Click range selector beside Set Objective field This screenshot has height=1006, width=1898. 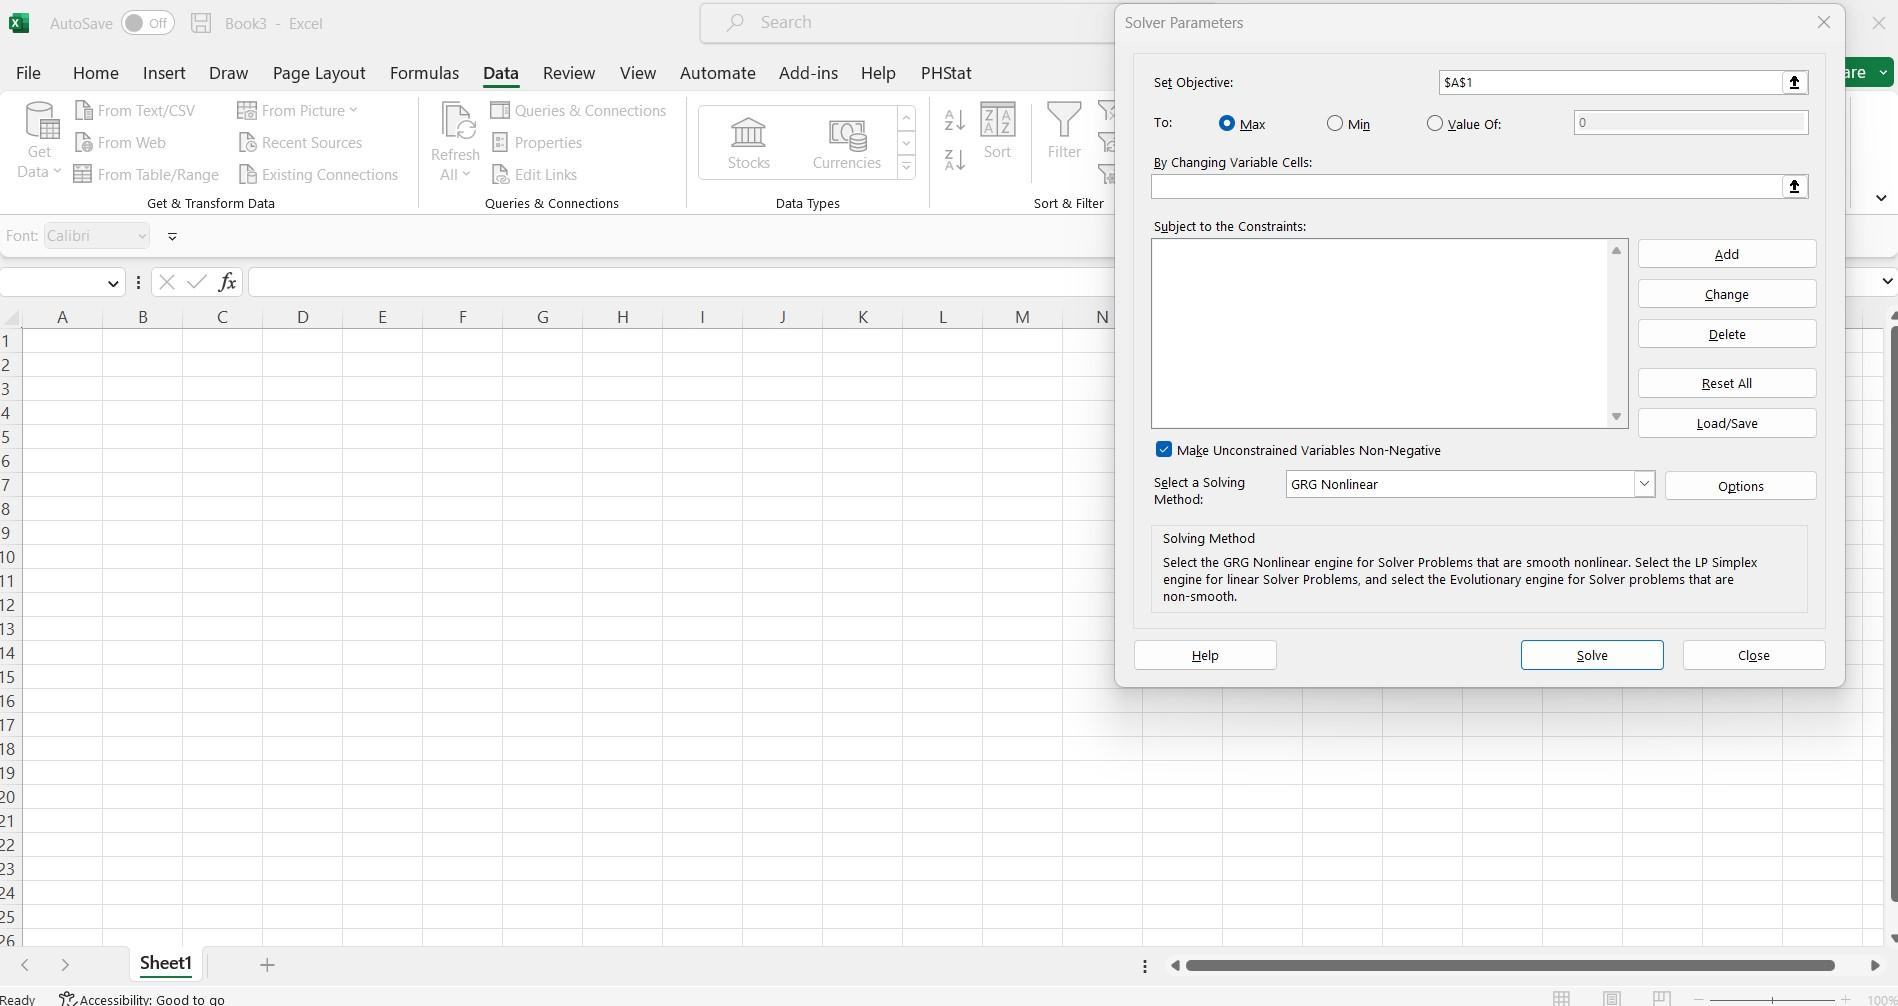pyautogui.click(x=1793, y=82)
